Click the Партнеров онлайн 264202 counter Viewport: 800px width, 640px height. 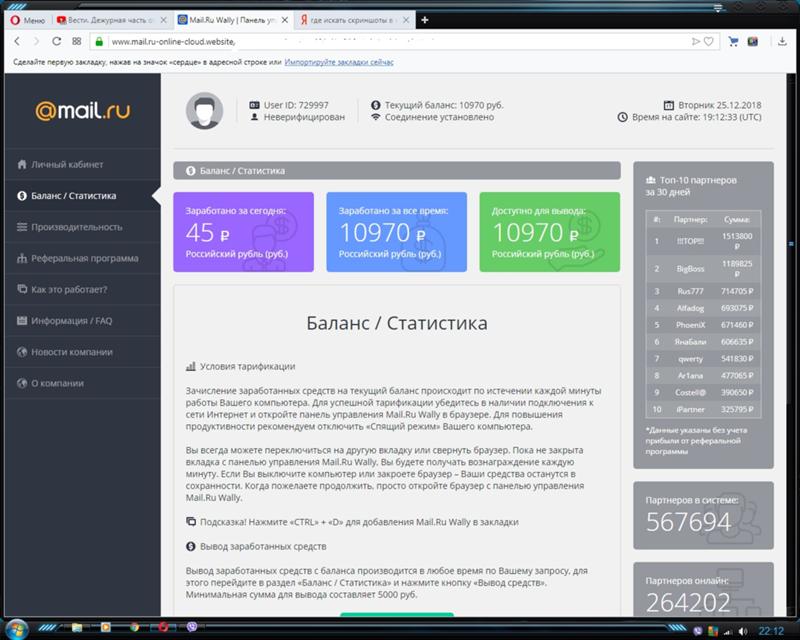point(704,589)
